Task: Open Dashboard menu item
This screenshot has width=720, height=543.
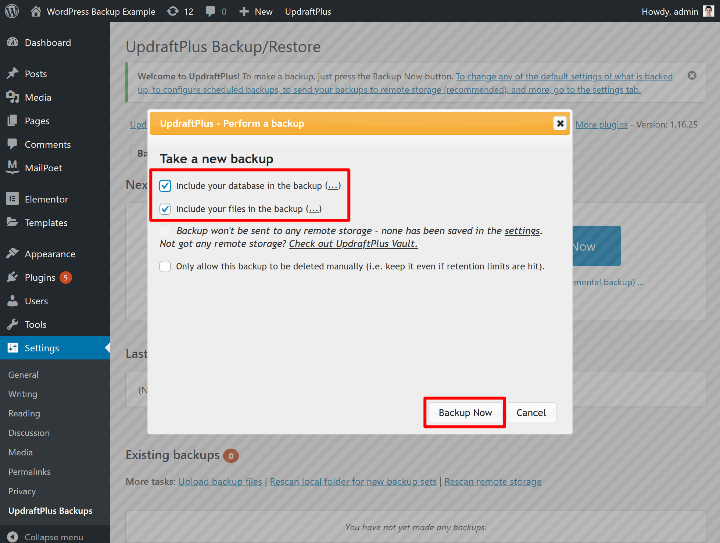Action: [48, 43]
